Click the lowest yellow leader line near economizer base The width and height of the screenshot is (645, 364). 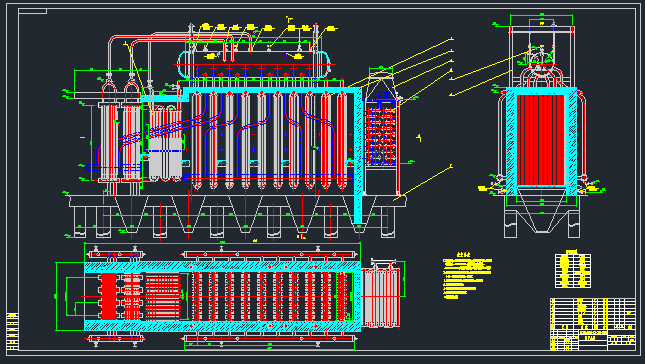(422, 183)
